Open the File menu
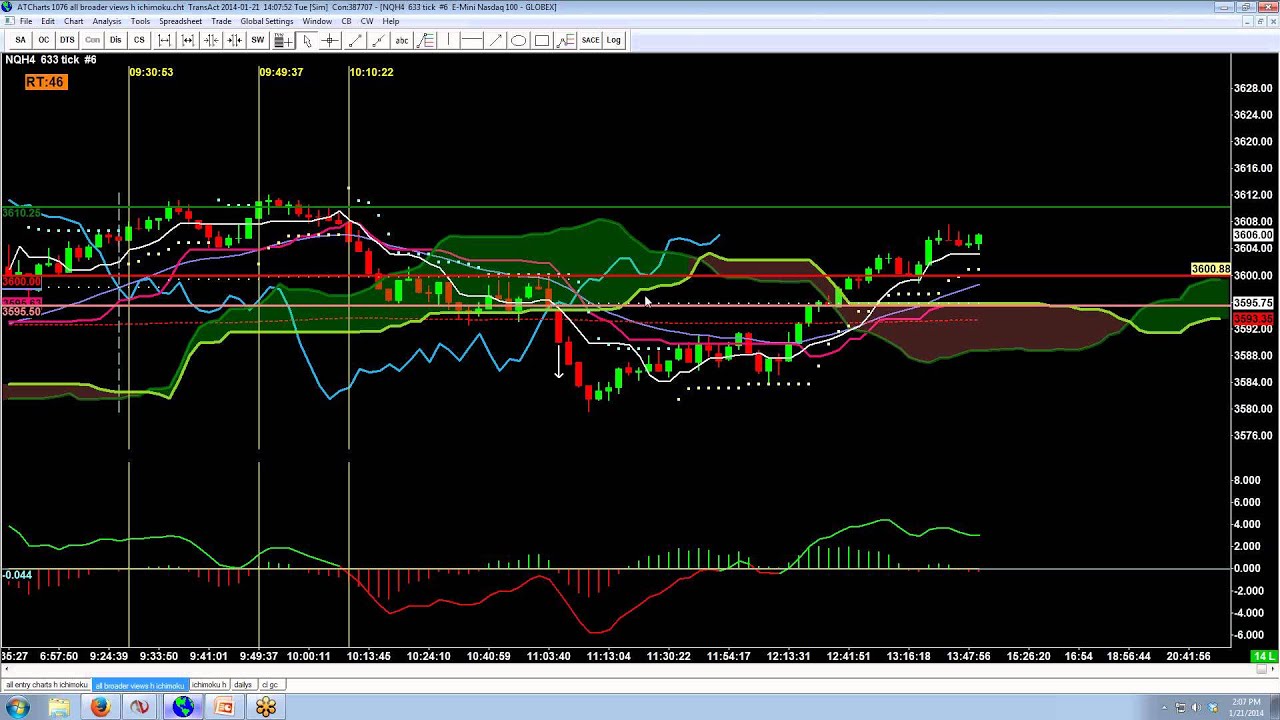Screen dimensions: 1280x720 pyautogui.click(x=26, y=21)
